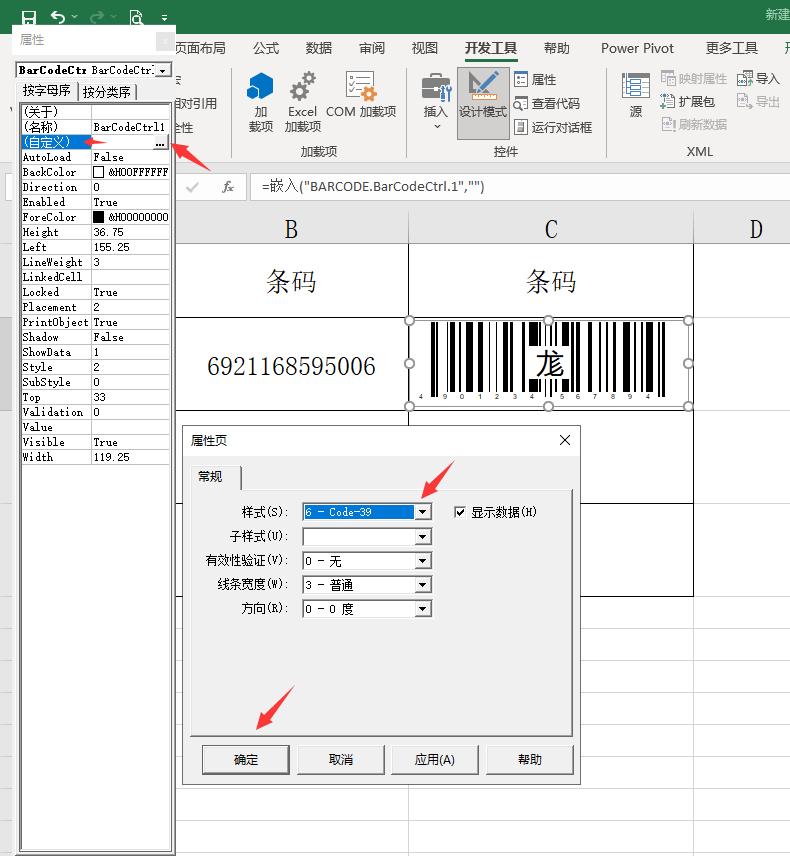
Task: Open the 帮助 ribbon tab
Action: pos(556,48)
